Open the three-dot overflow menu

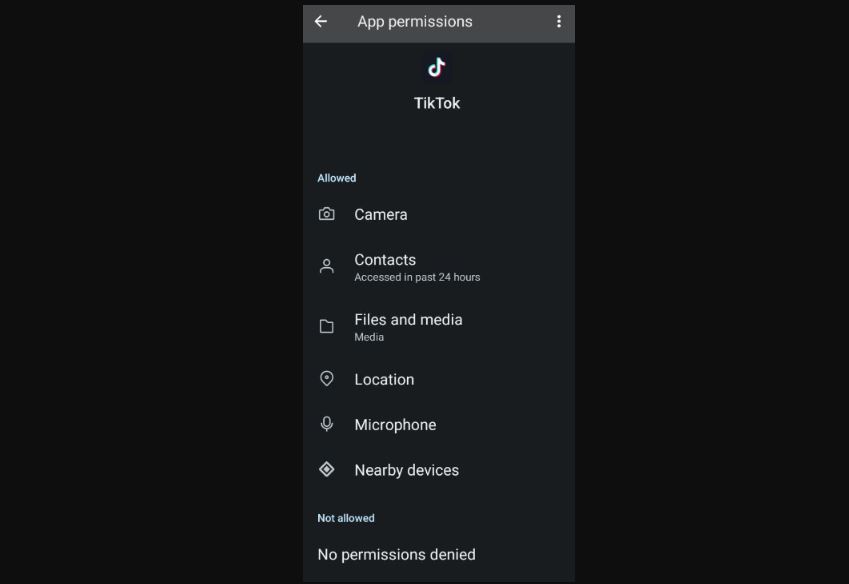pyautogui.click(x=559, y=22)
